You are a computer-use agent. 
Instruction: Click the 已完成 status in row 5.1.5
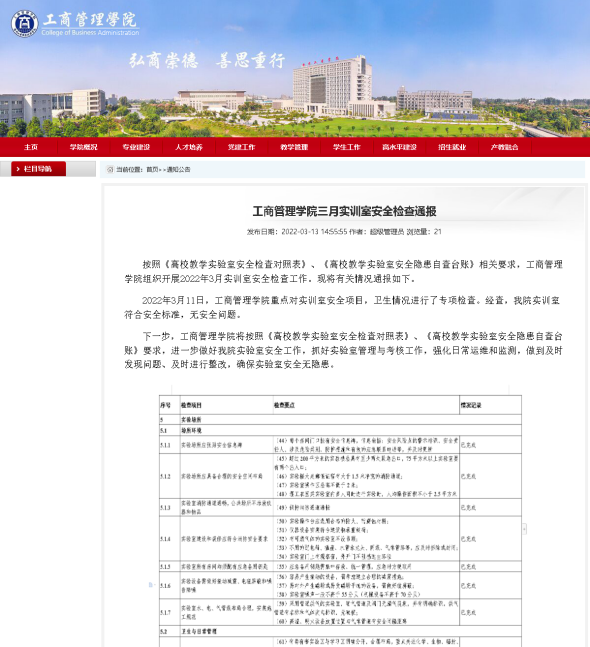point(468,567)
